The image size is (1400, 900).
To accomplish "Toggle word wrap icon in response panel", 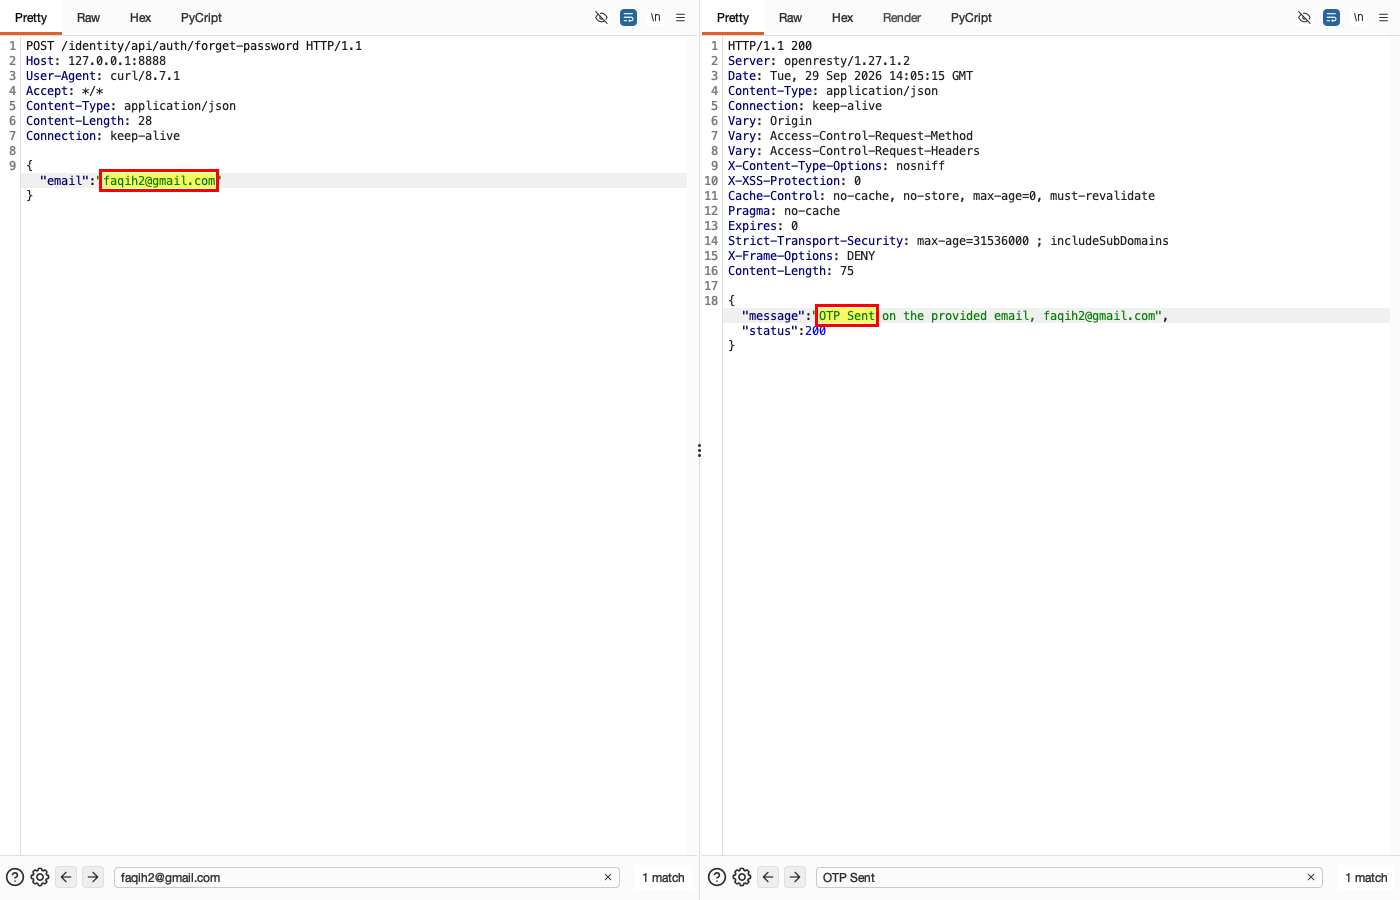I will (1331, 18).
